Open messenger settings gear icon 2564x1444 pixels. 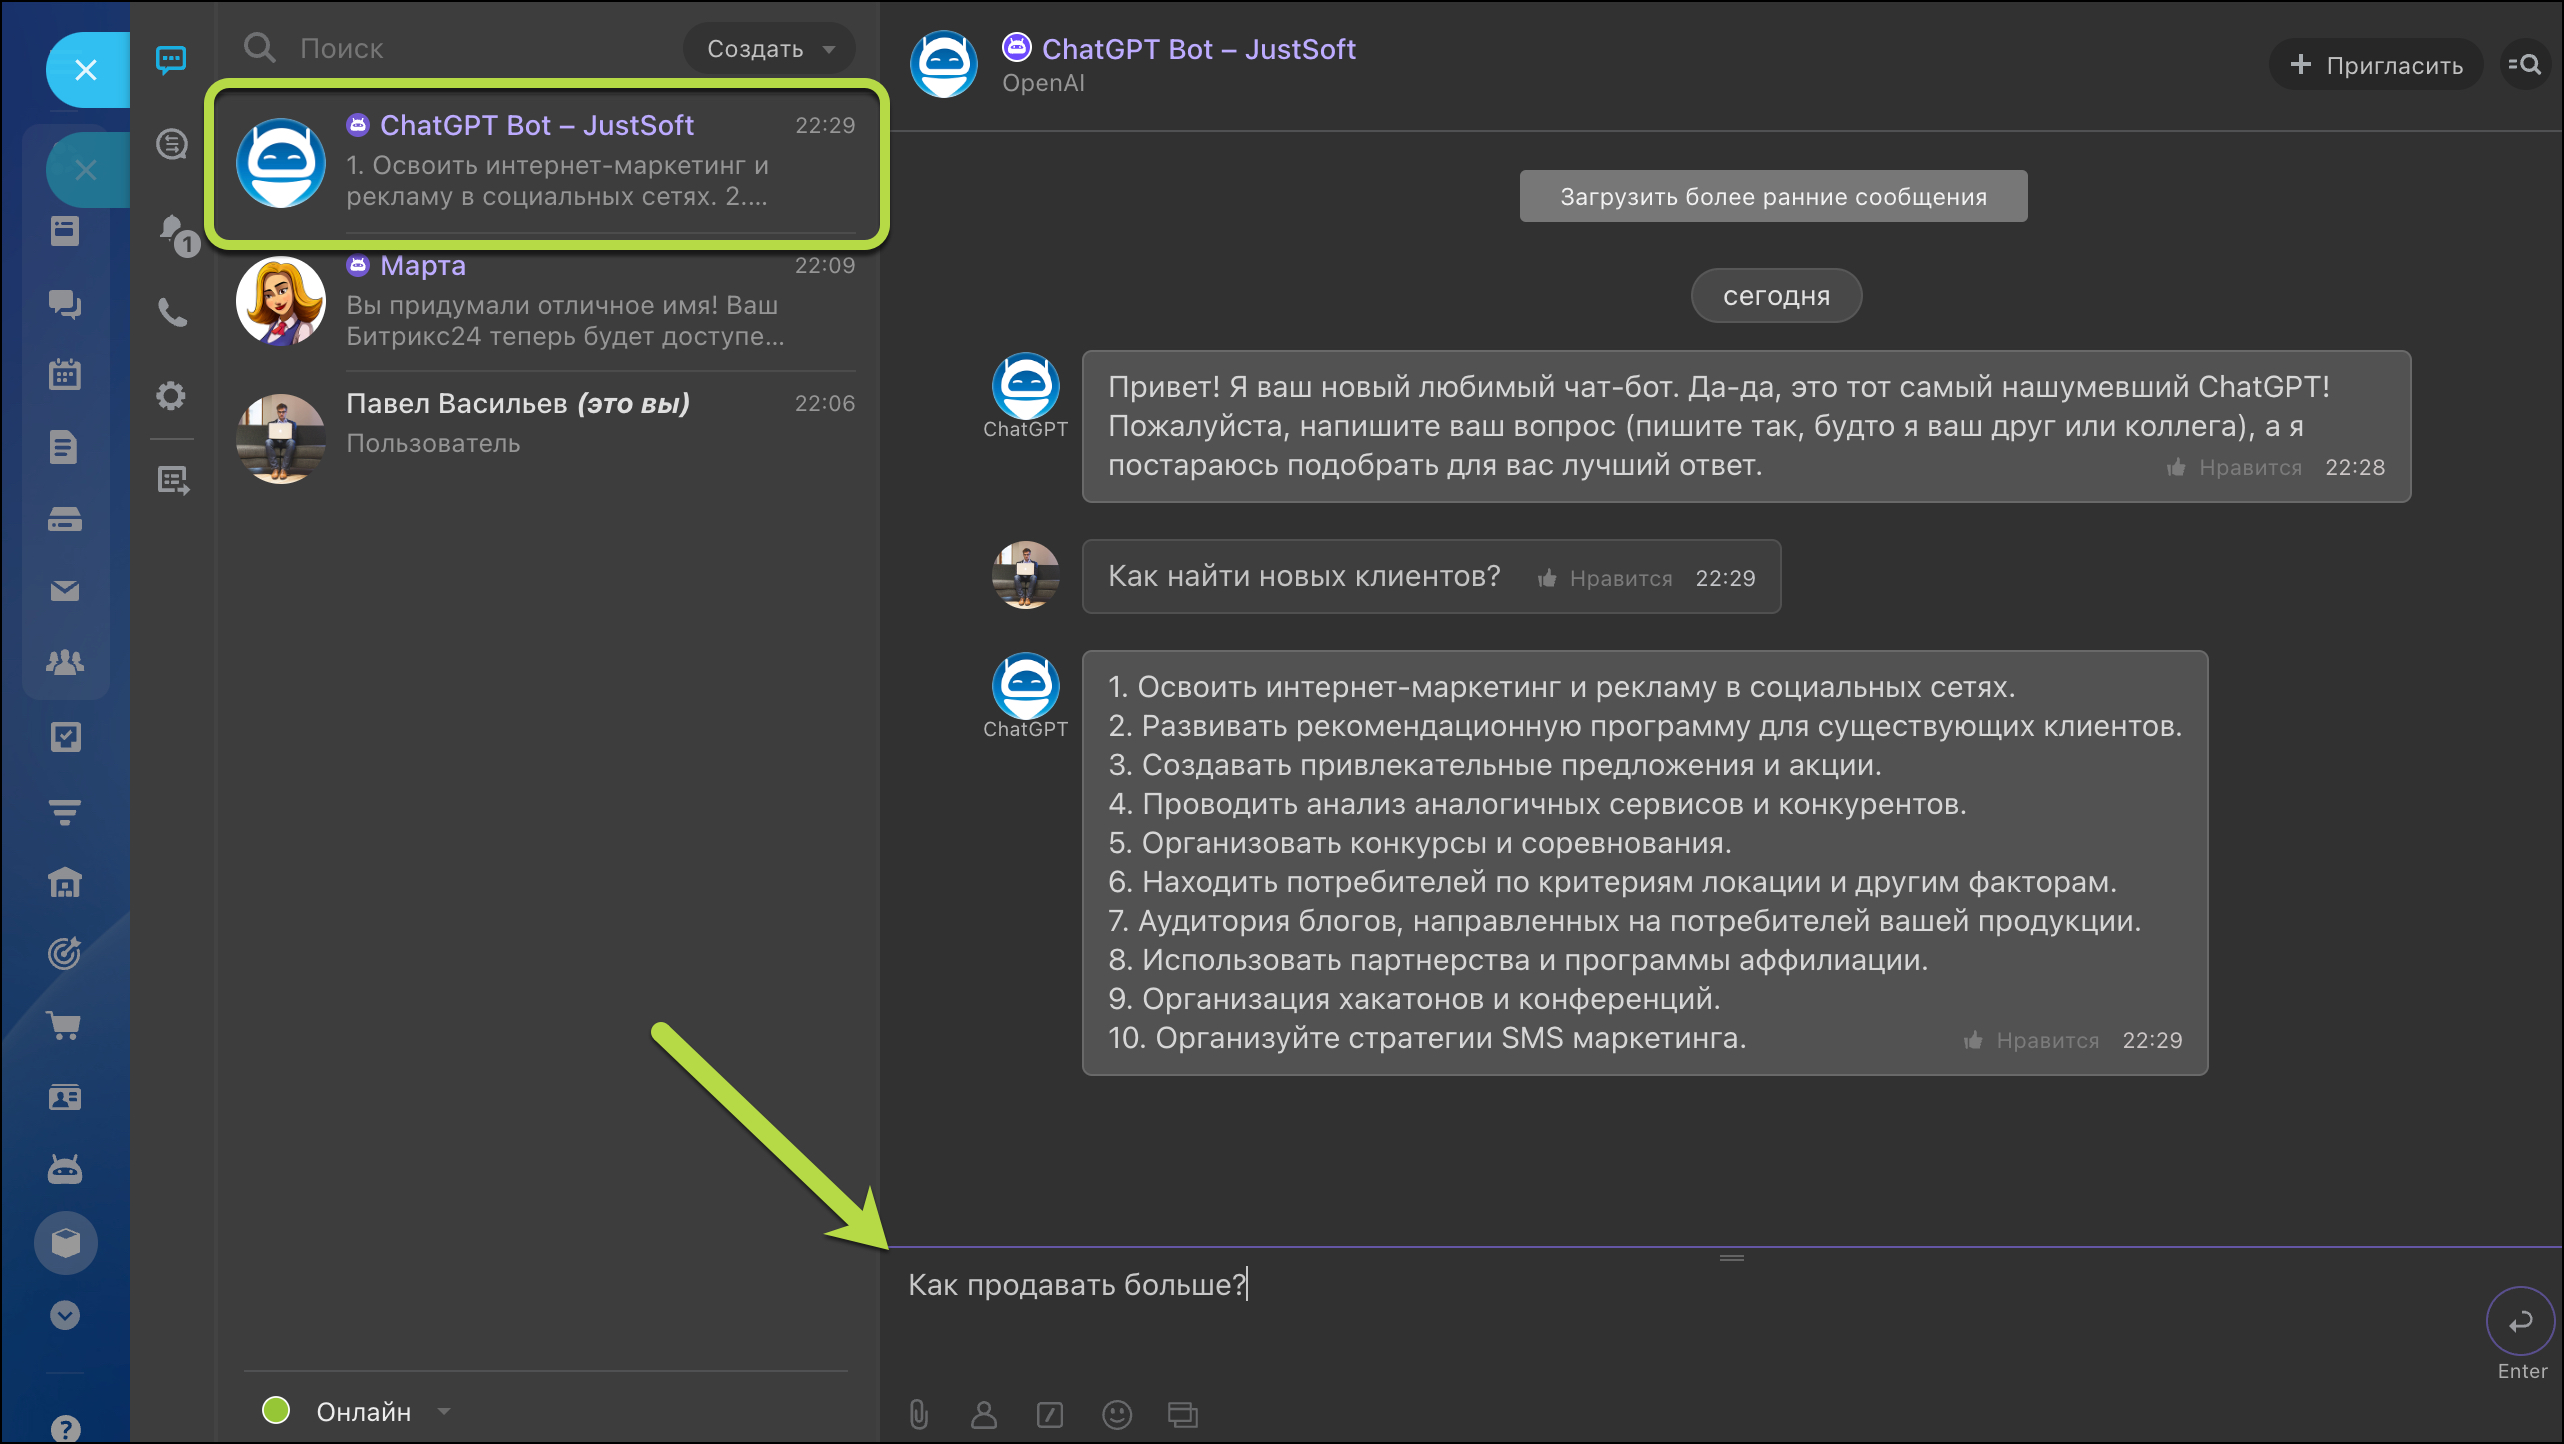click(x=172, y=396)
